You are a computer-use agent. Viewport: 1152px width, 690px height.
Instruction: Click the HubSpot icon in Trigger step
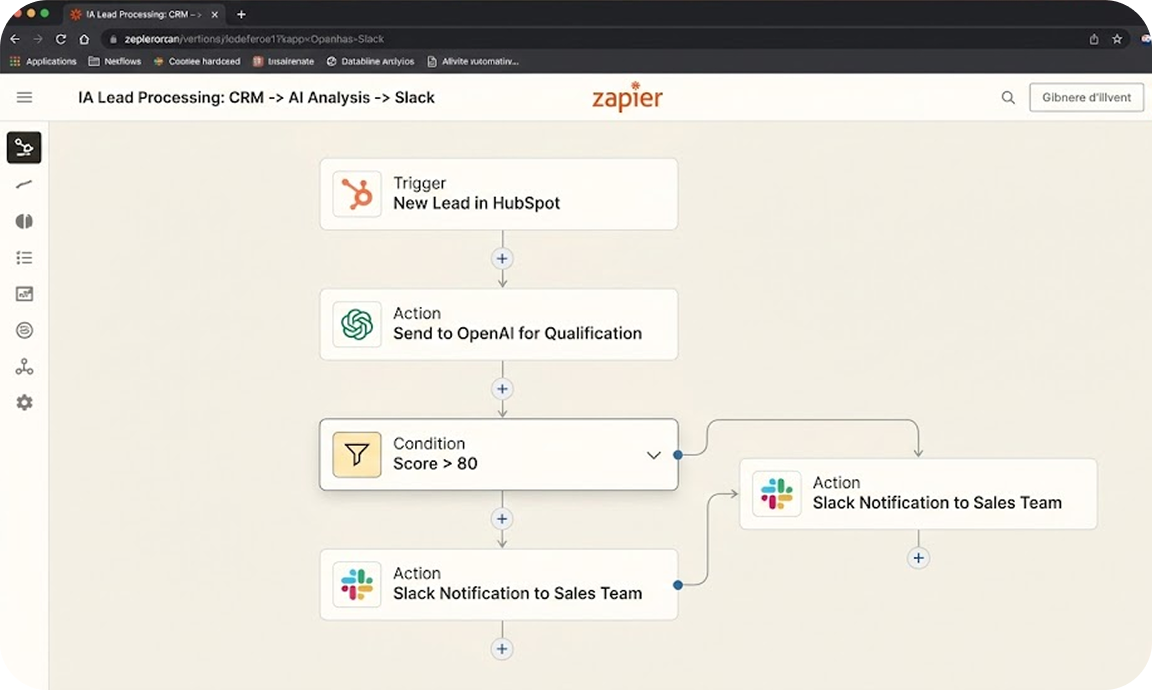[357, 194]
